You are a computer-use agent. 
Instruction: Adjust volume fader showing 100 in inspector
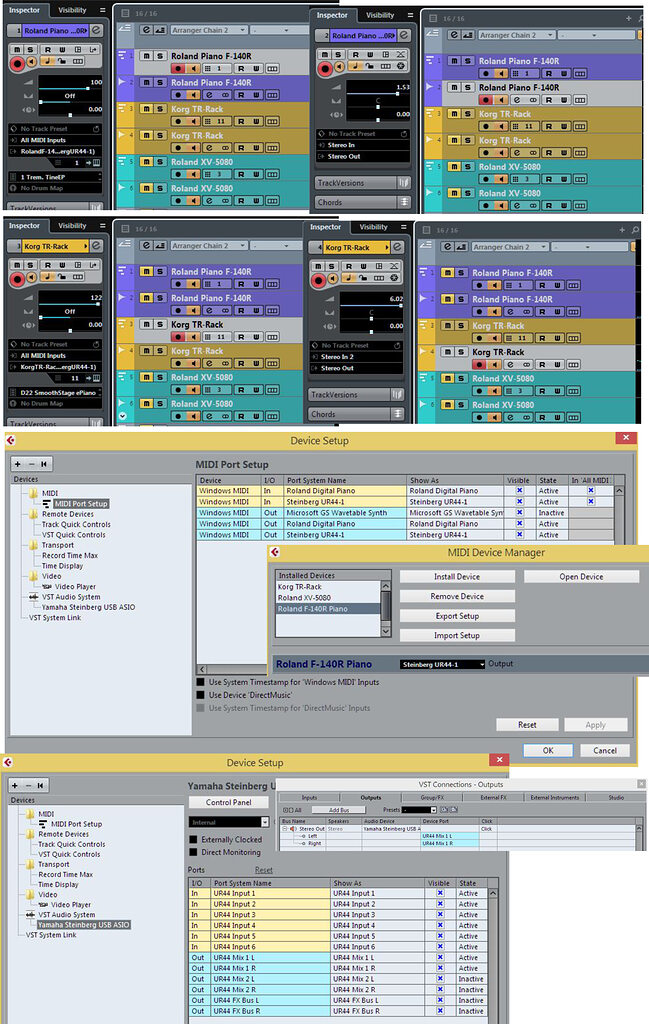[88, 88]
